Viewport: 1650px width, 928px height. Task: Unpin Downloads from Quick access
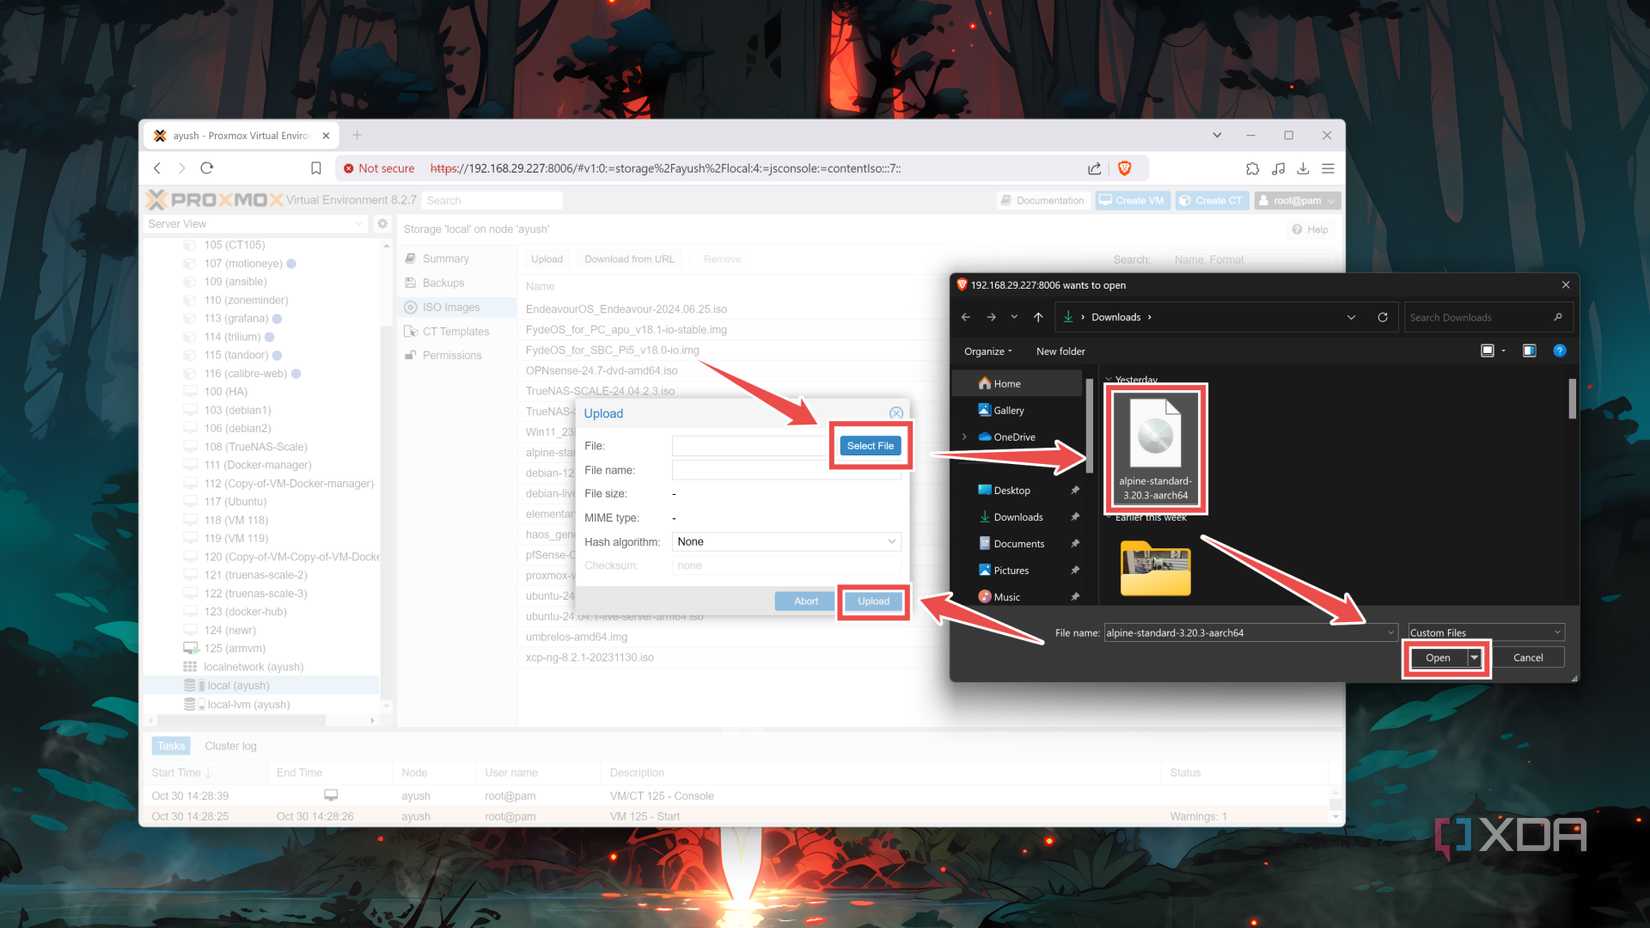click(x=1075, y=517)
